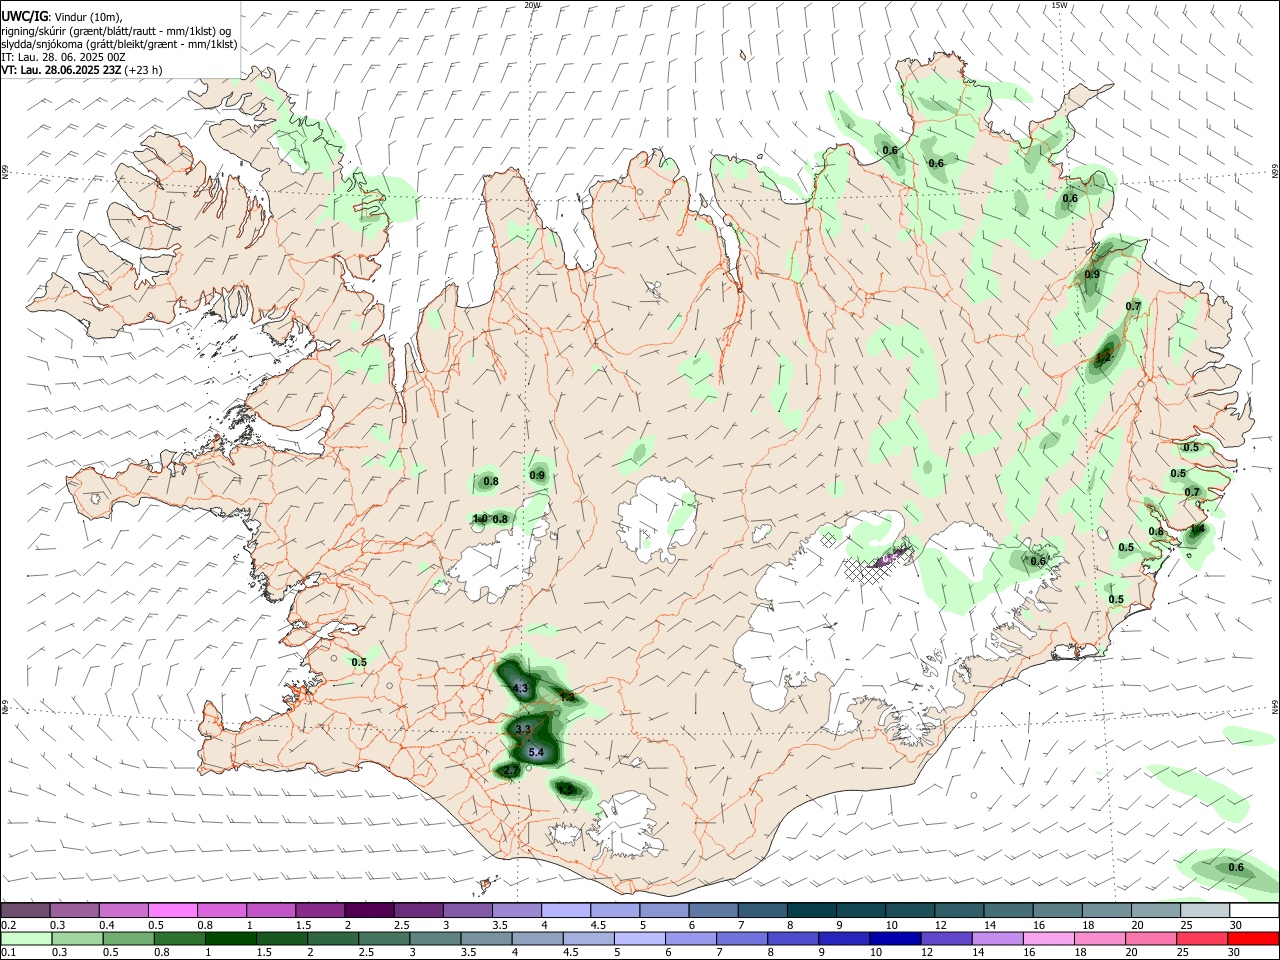Click the 2.7 precipitation value label
The image size is (1280, 960).
pos(511,771)
